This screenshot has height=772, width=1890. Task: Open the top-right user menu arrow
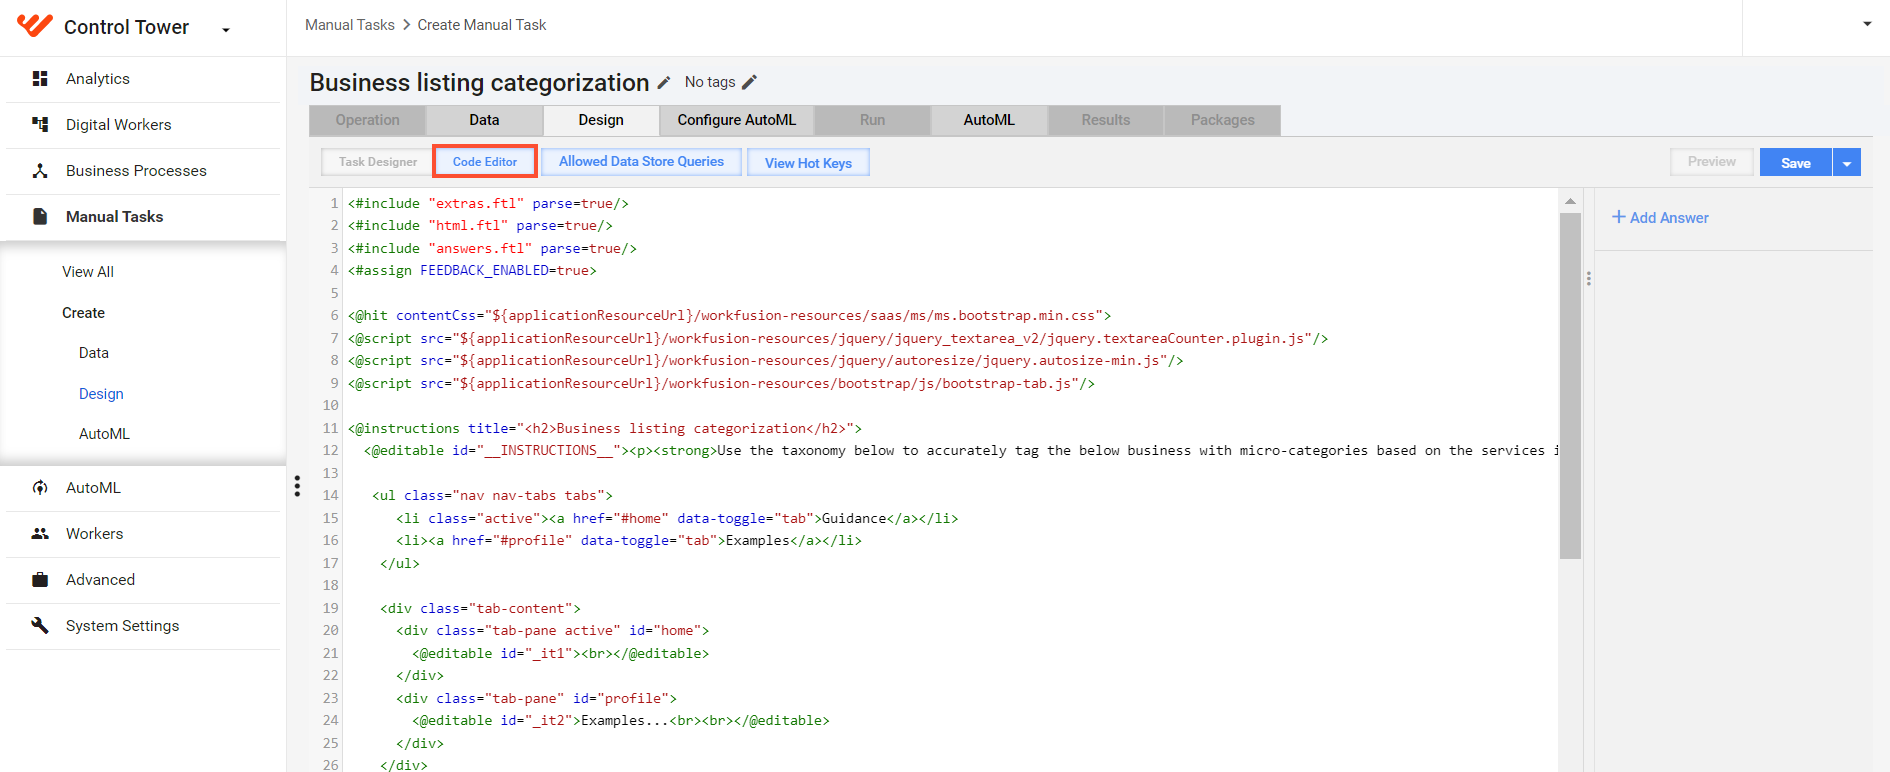coord(1867,24)
